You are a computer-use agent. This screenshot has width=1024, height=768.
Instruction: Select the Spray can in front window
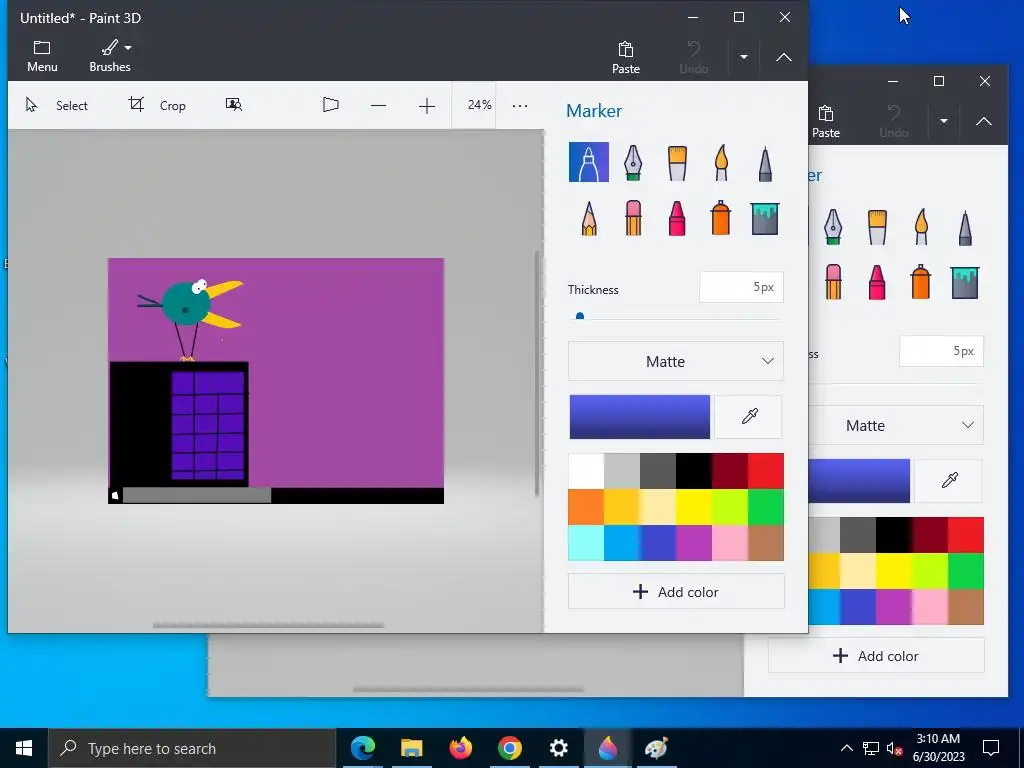point(721,218)
